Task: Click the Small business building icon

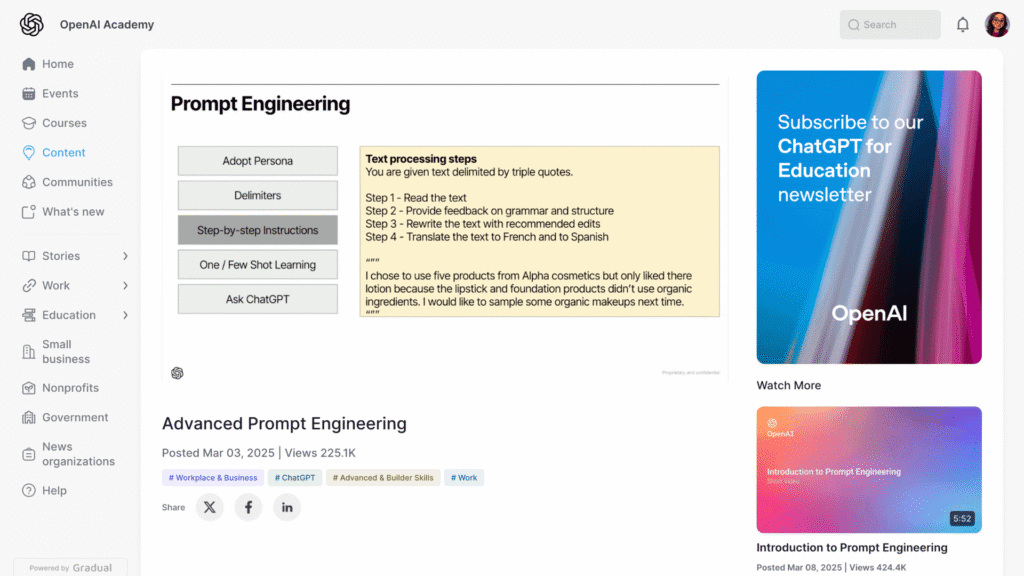Action: 29,351
